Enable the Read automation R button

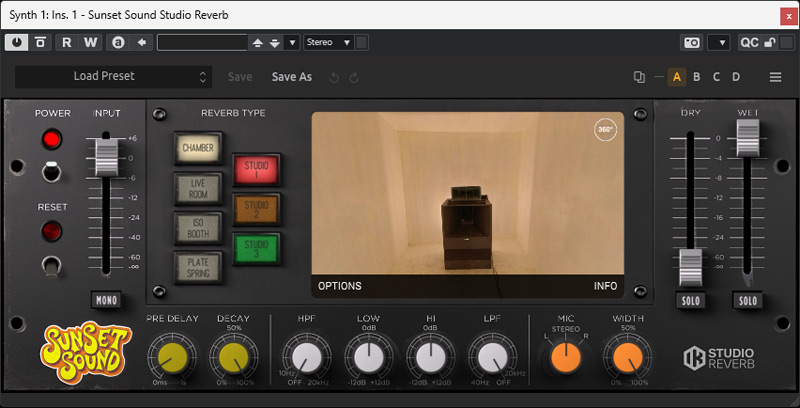pos(67,42)
